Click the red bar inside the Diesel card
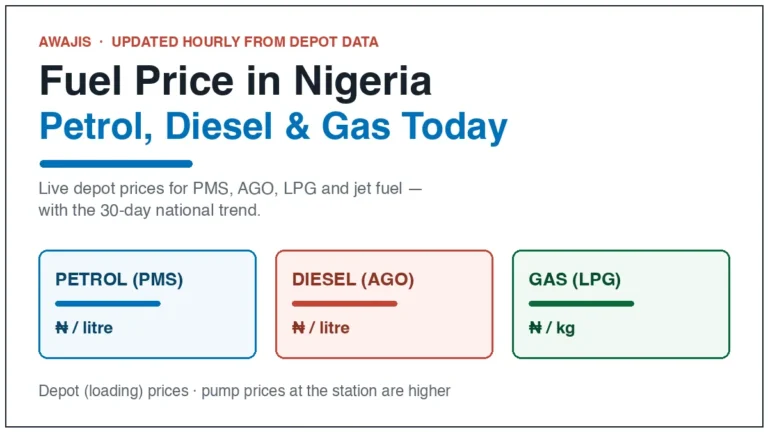The width and height of the screenshot is (768, 432). point(344,304)
